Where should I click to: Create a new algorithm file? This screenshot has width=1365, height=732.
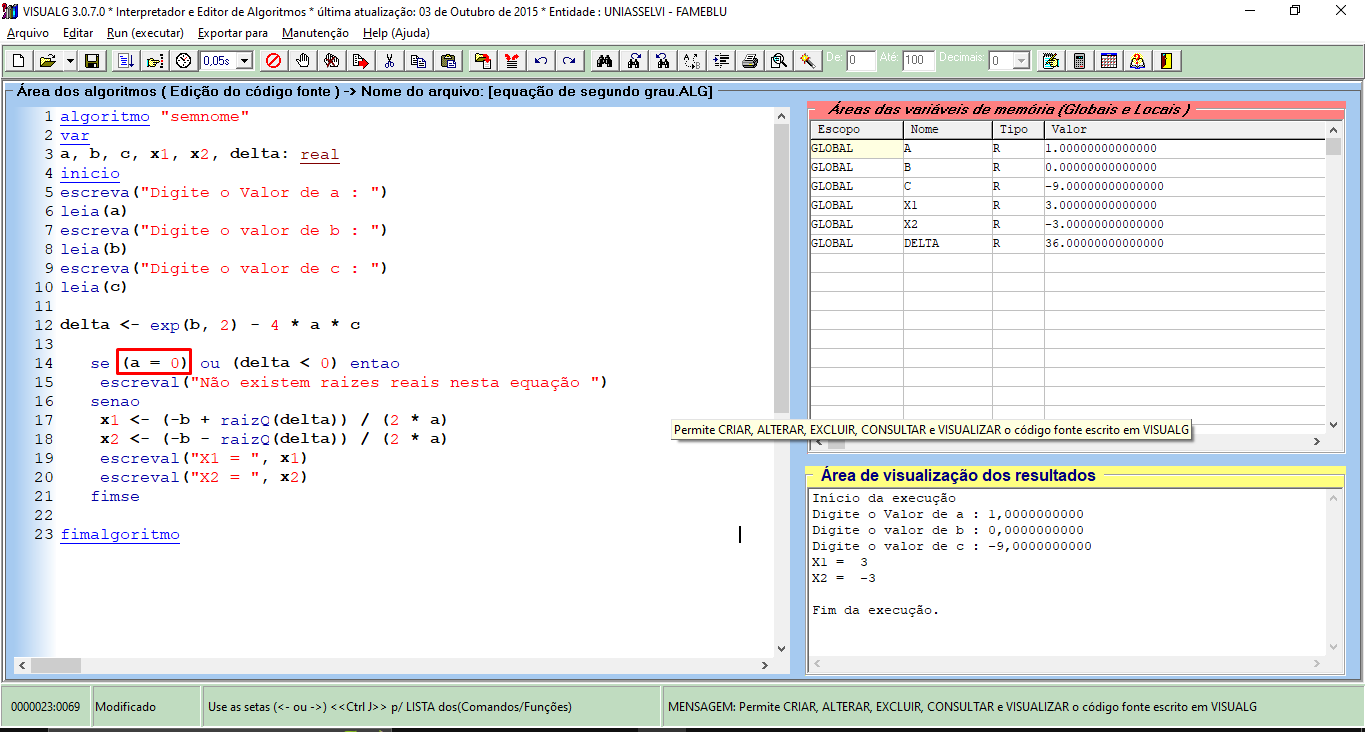tap(18, 61)
